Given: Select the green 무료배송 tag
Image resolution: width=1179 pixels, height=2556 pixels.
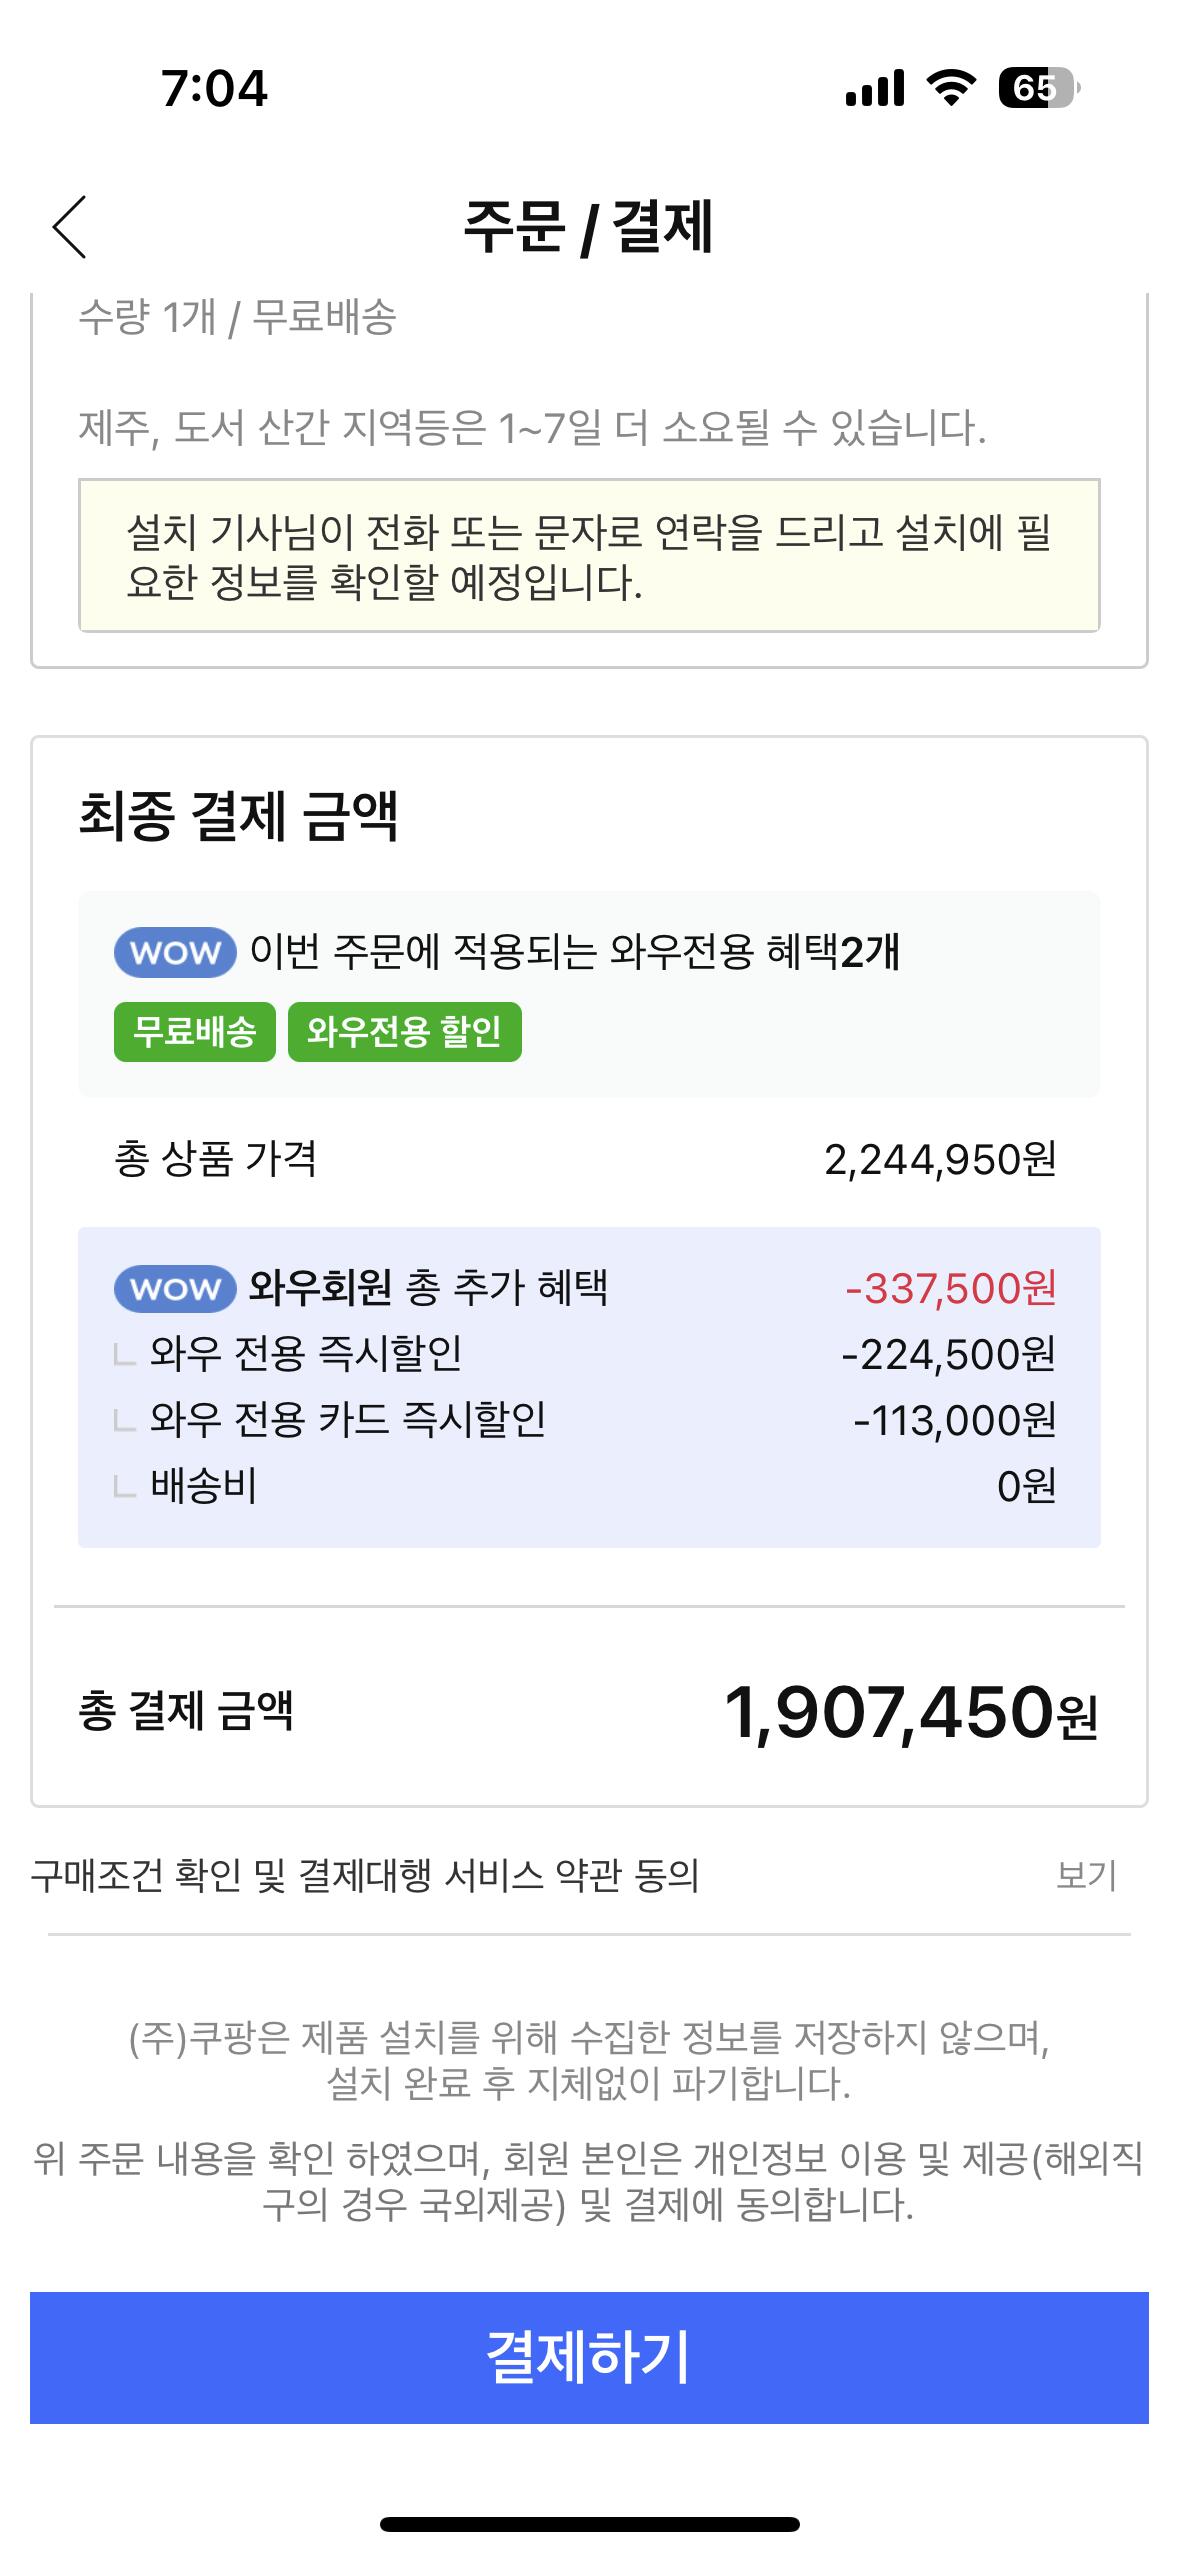Looking at the screenshot, I should [x=194, y=1031].
